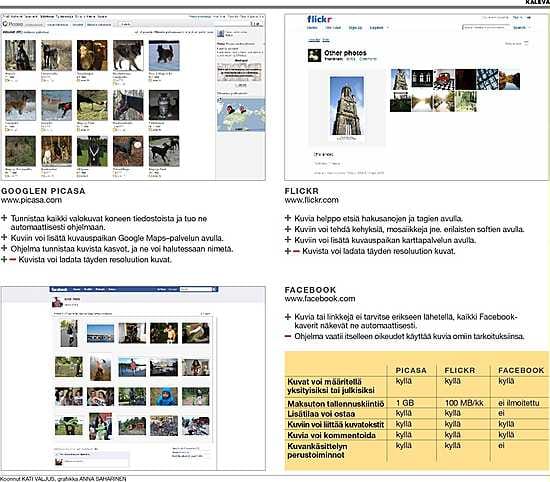Click the Facebook search magnifier button
The image size is (550, 482).
tap(214, 289)
